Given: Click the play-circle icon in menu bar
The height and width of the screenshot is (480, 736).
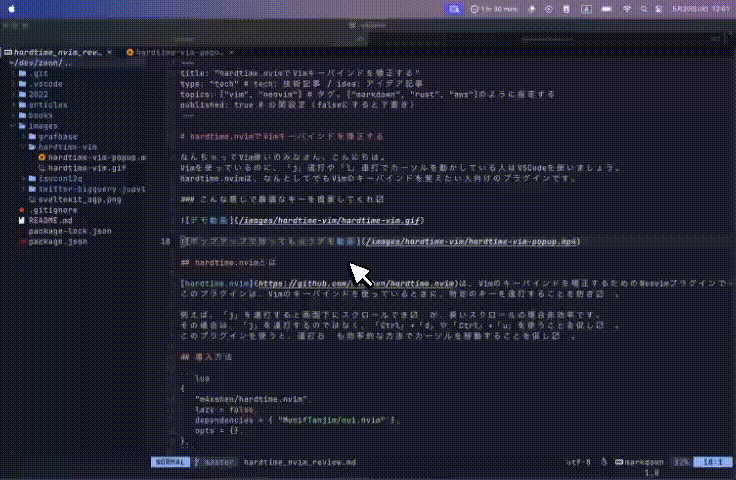Looking at the screenshot, I should (x=549, y=9).
